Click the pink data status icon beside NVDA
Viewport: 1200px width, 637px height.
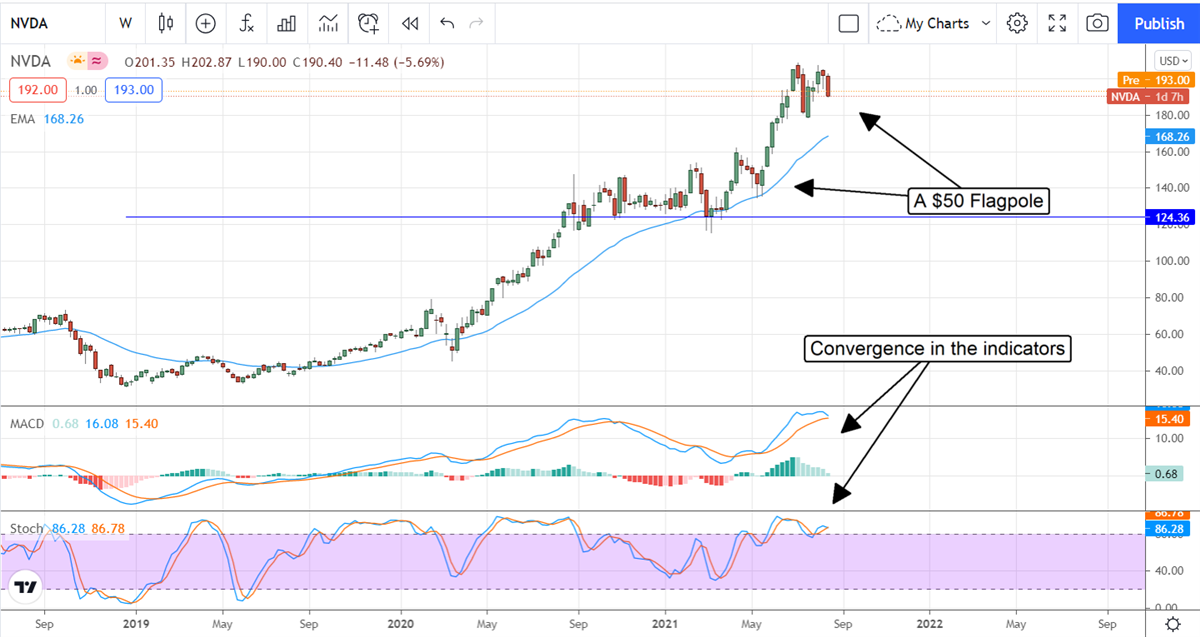click(x=98, y=62)
